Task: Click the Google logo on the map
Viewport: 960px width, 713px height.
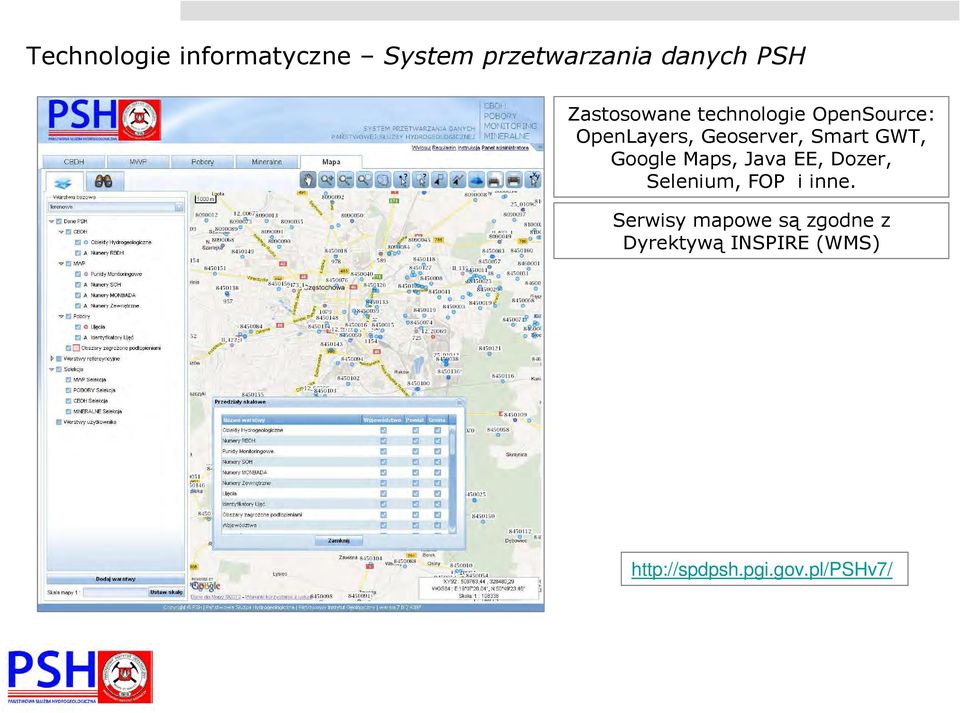Action: pos(205,586)
